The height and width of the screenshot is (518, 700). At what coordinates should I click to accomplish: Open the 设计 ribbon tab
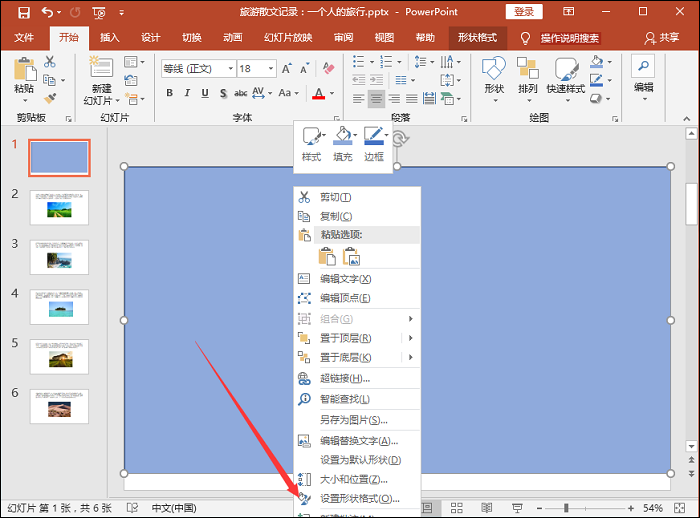pyautogui.click(x=150, y=38)
